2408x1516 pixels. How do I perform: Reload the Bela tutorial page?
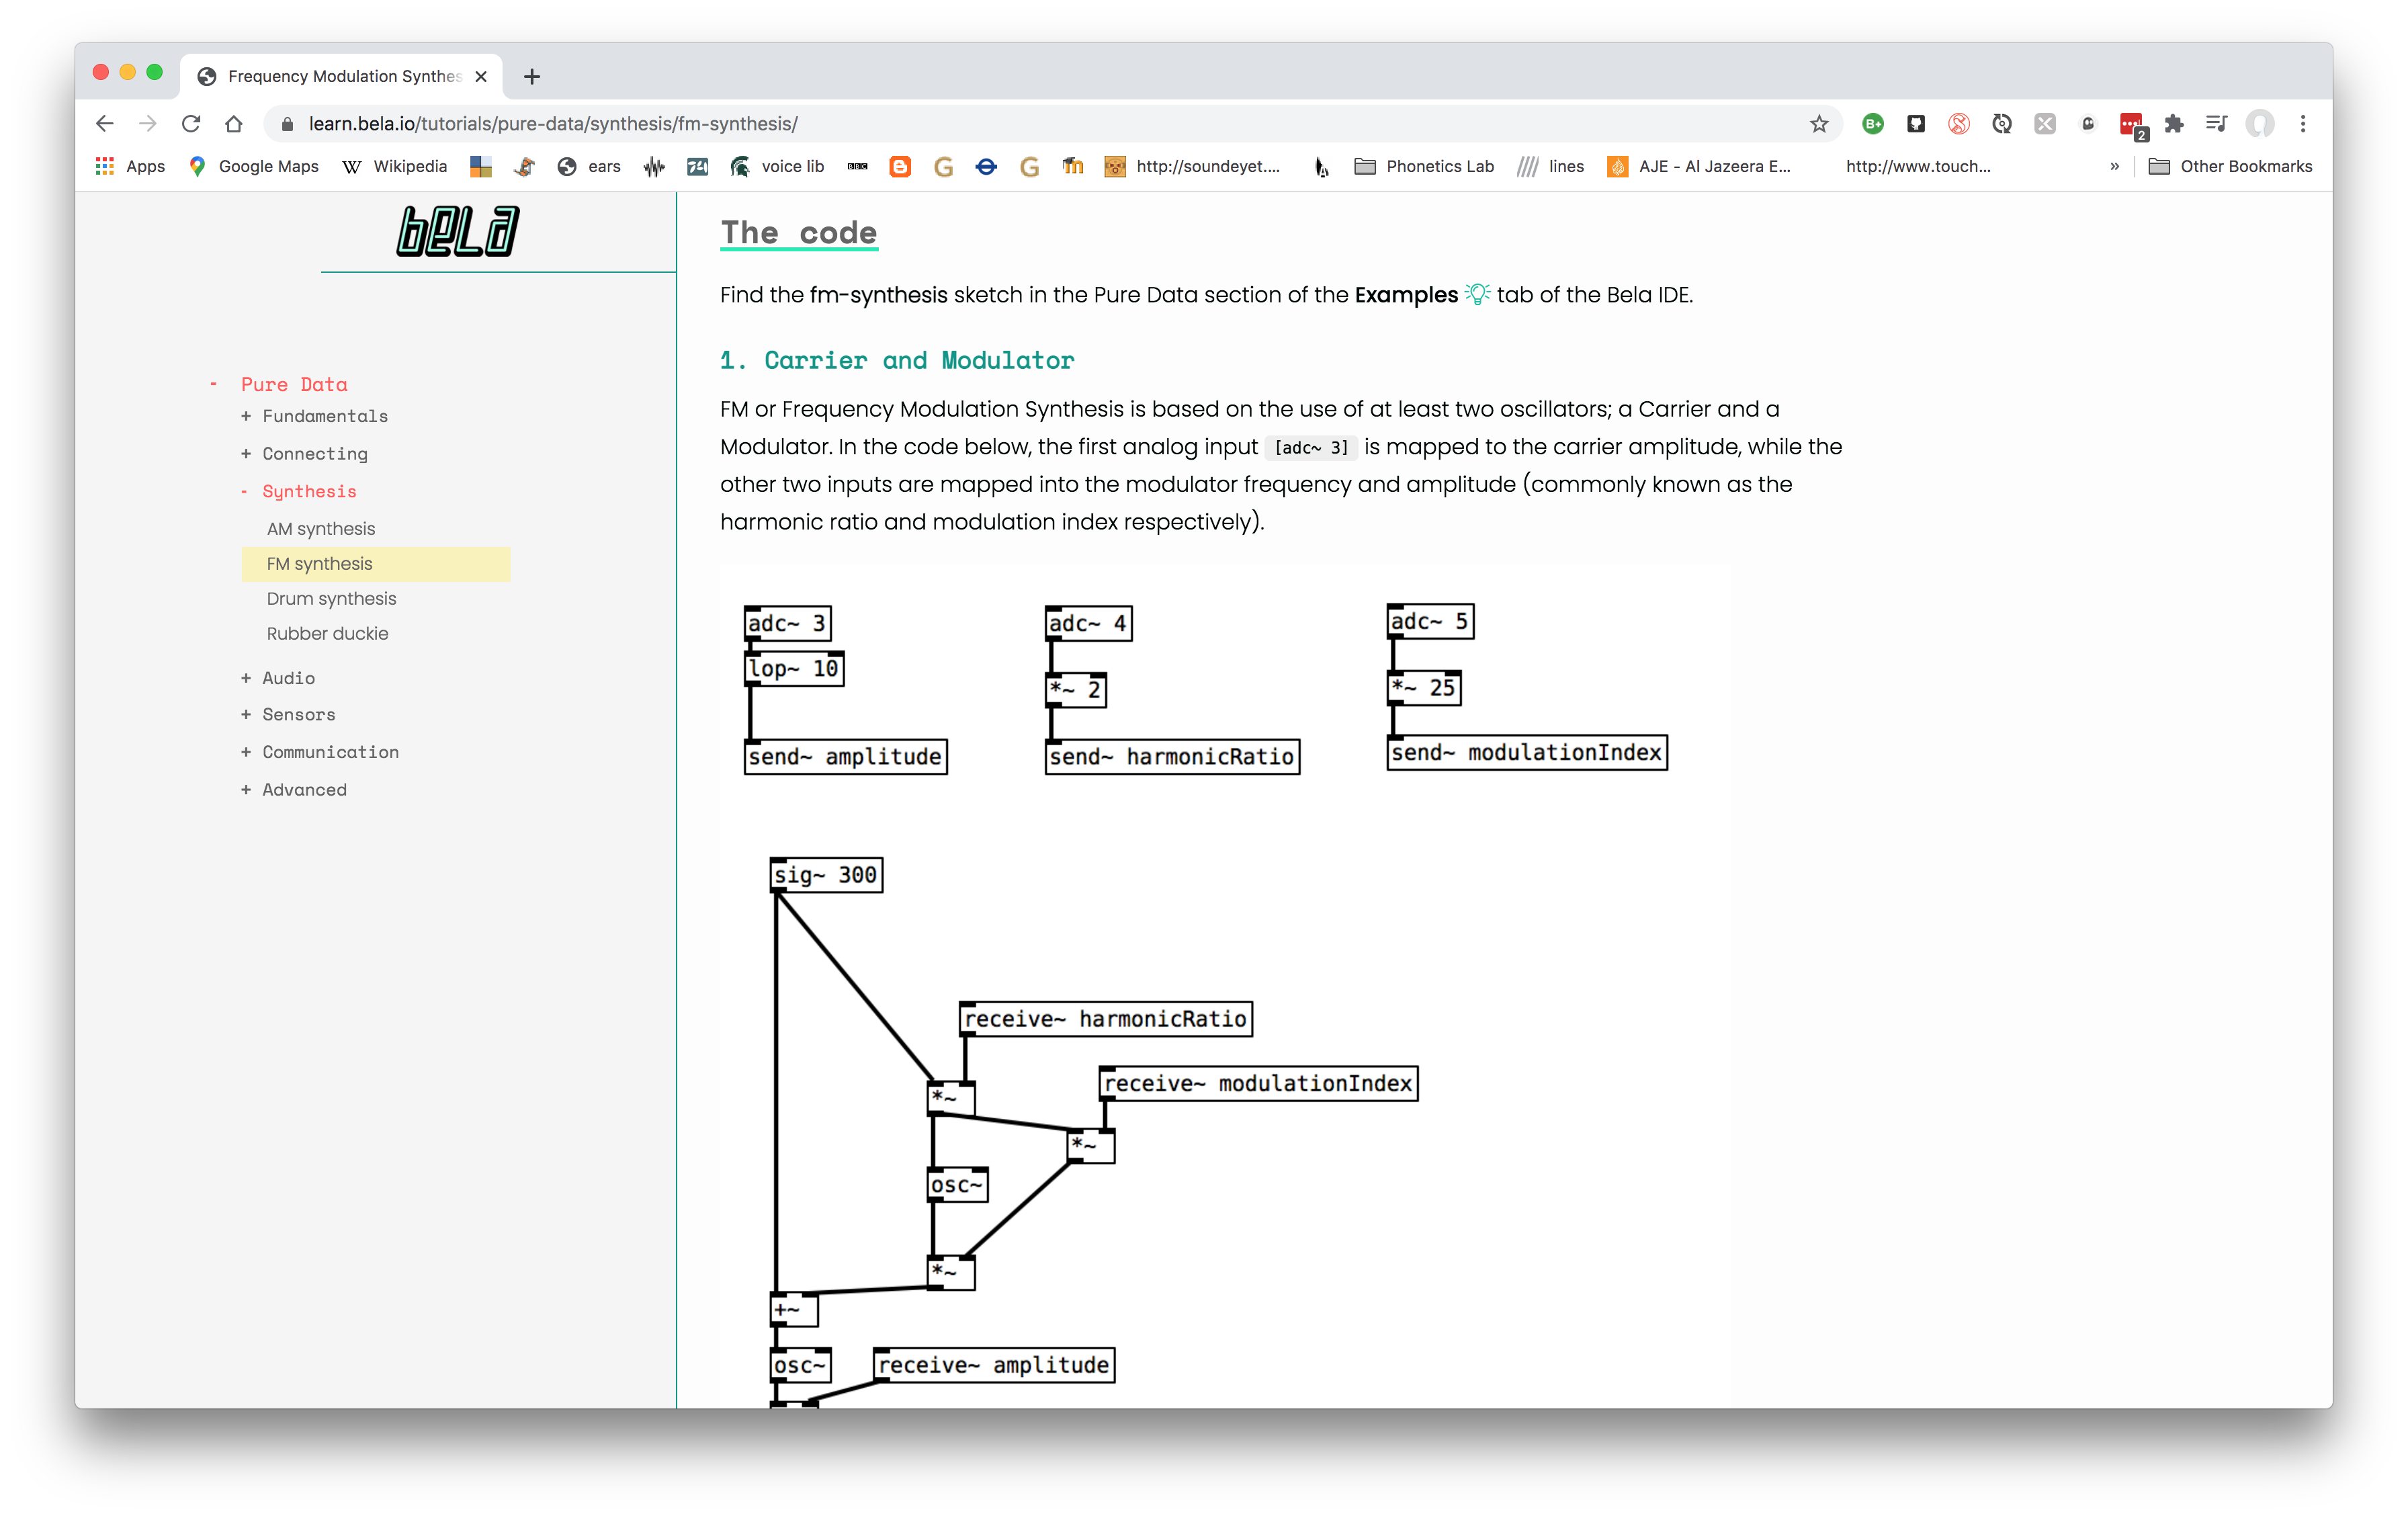pos(191,123)
